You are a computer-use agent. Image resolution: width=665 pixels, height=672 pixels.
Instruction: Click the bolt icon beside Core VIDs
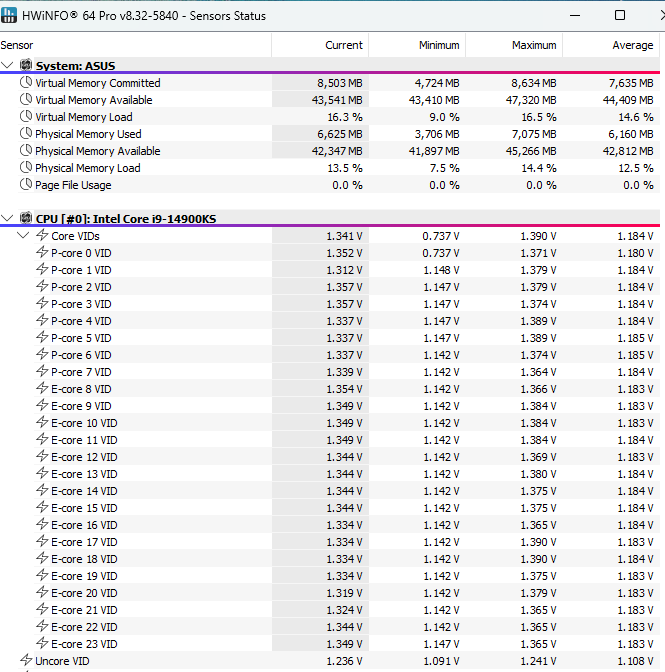[42, 235]
